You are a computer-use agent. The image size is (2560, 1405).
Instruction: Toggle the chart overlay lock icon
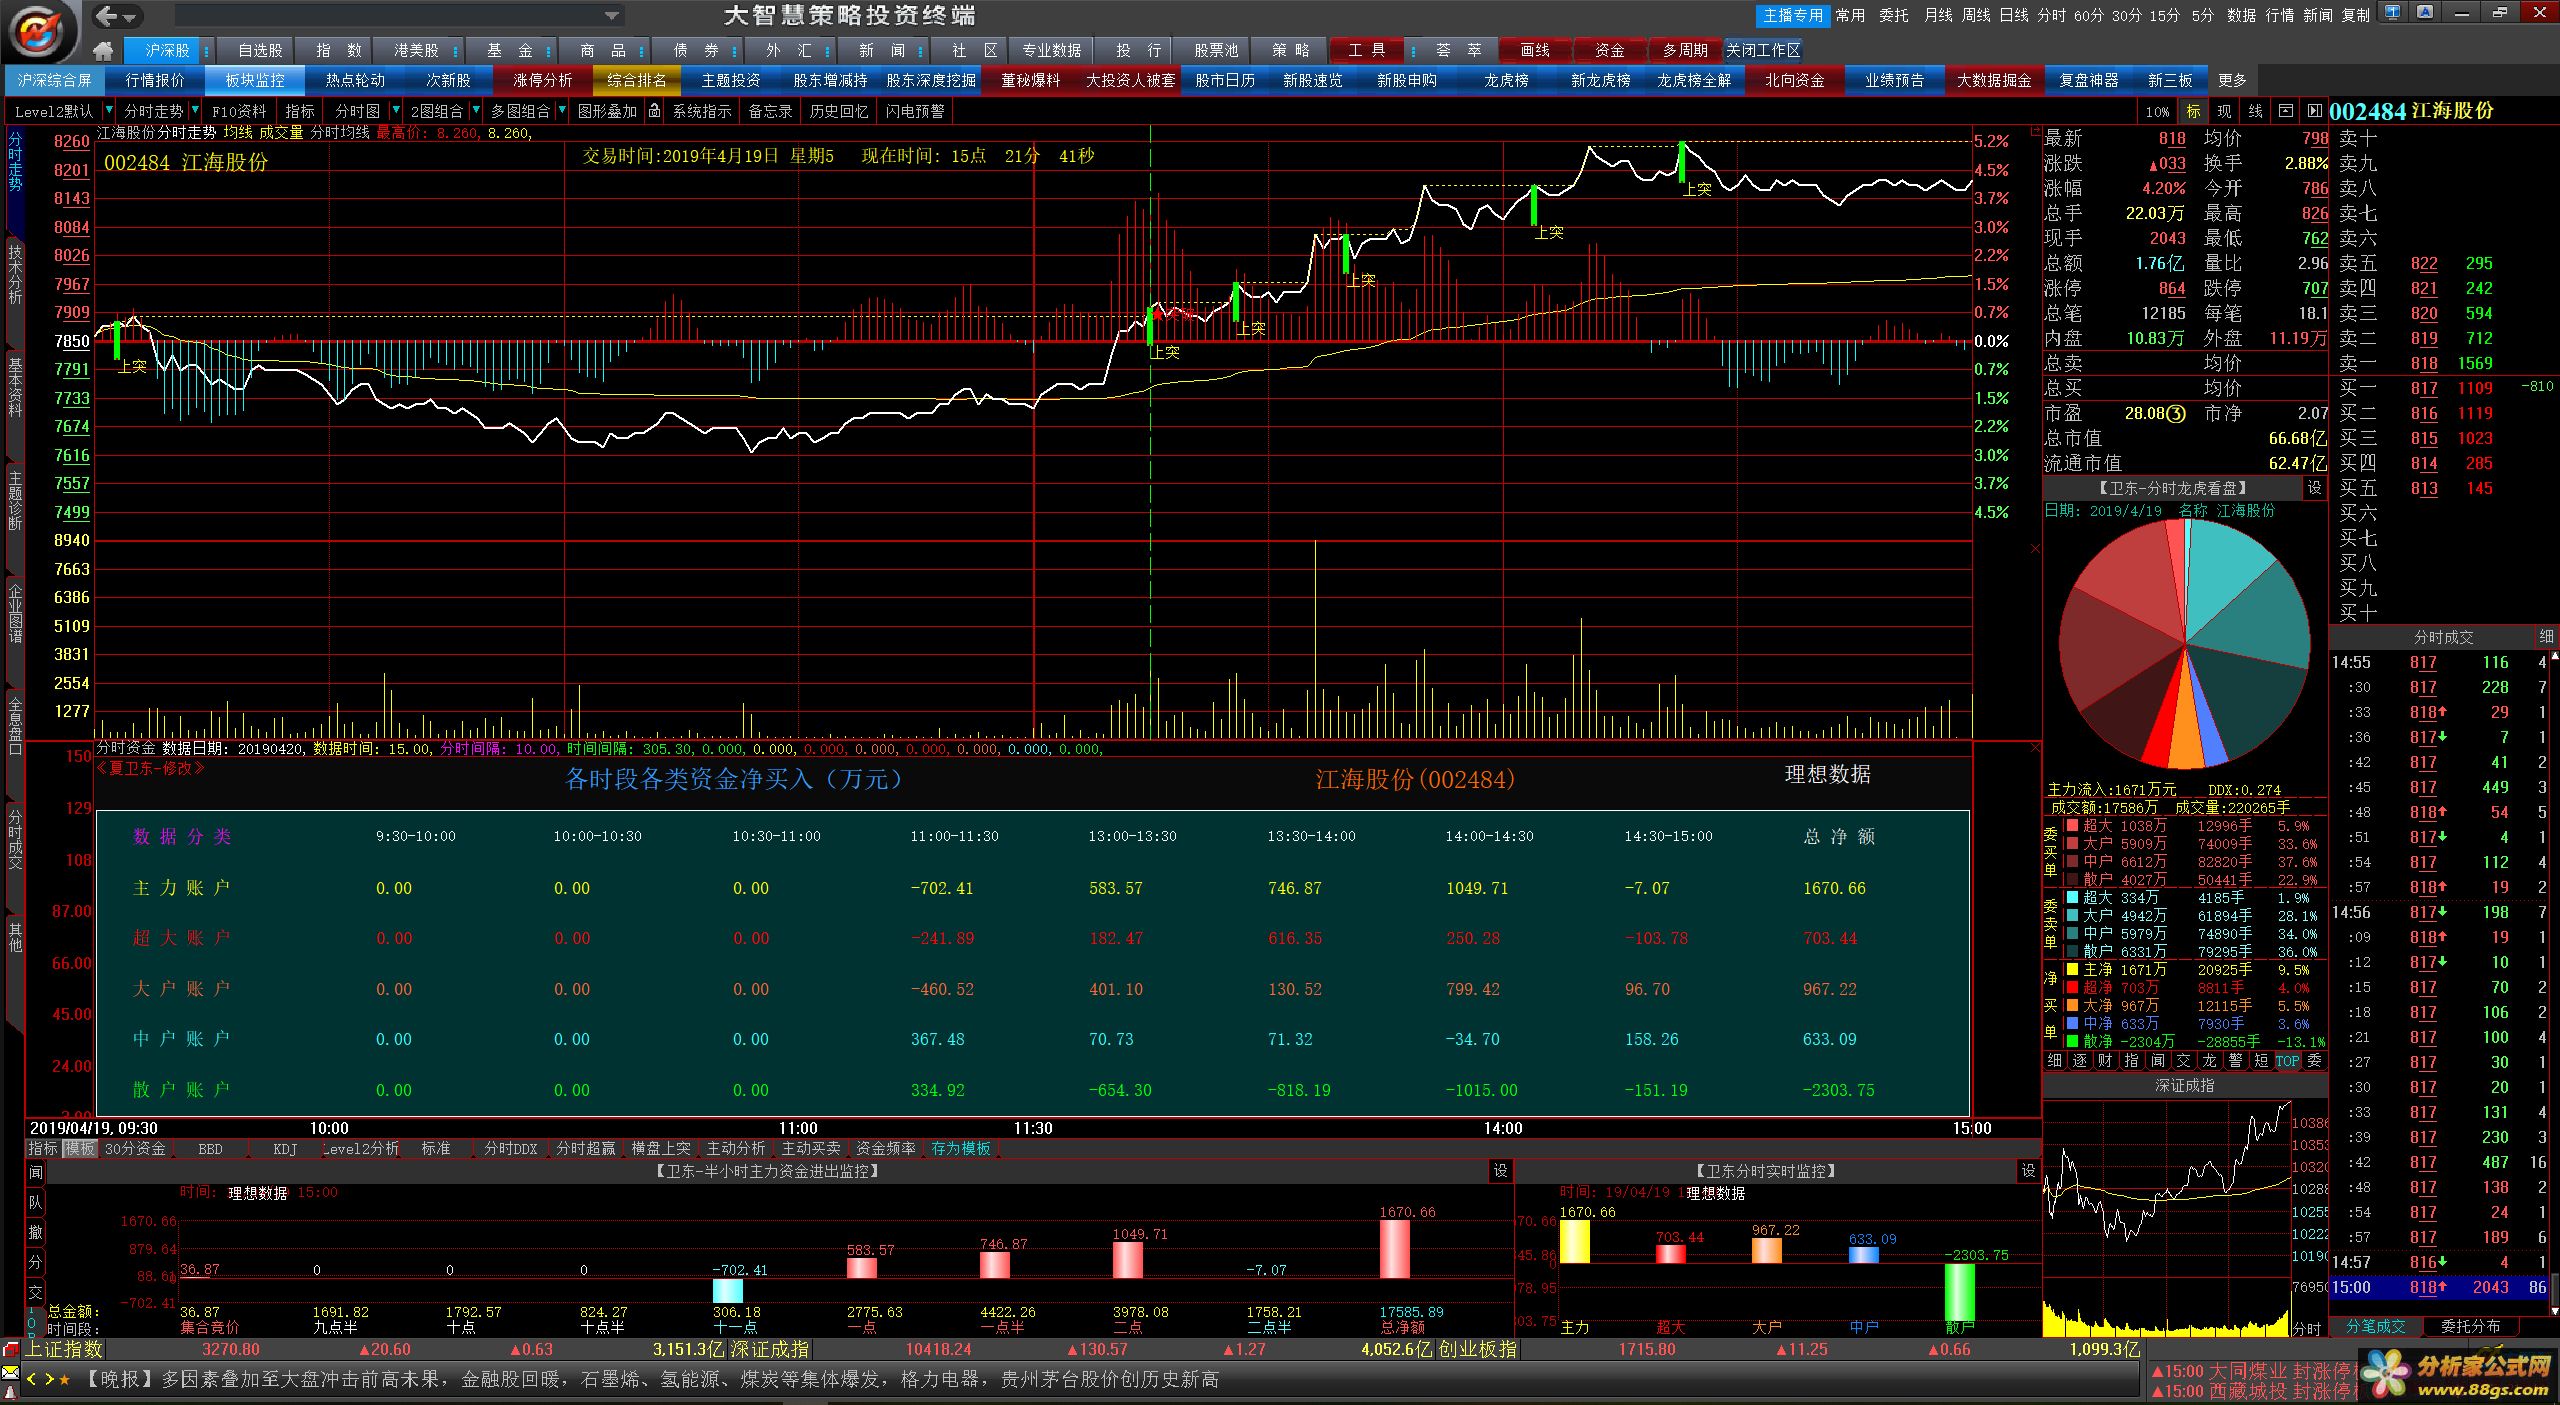point(655,111)
